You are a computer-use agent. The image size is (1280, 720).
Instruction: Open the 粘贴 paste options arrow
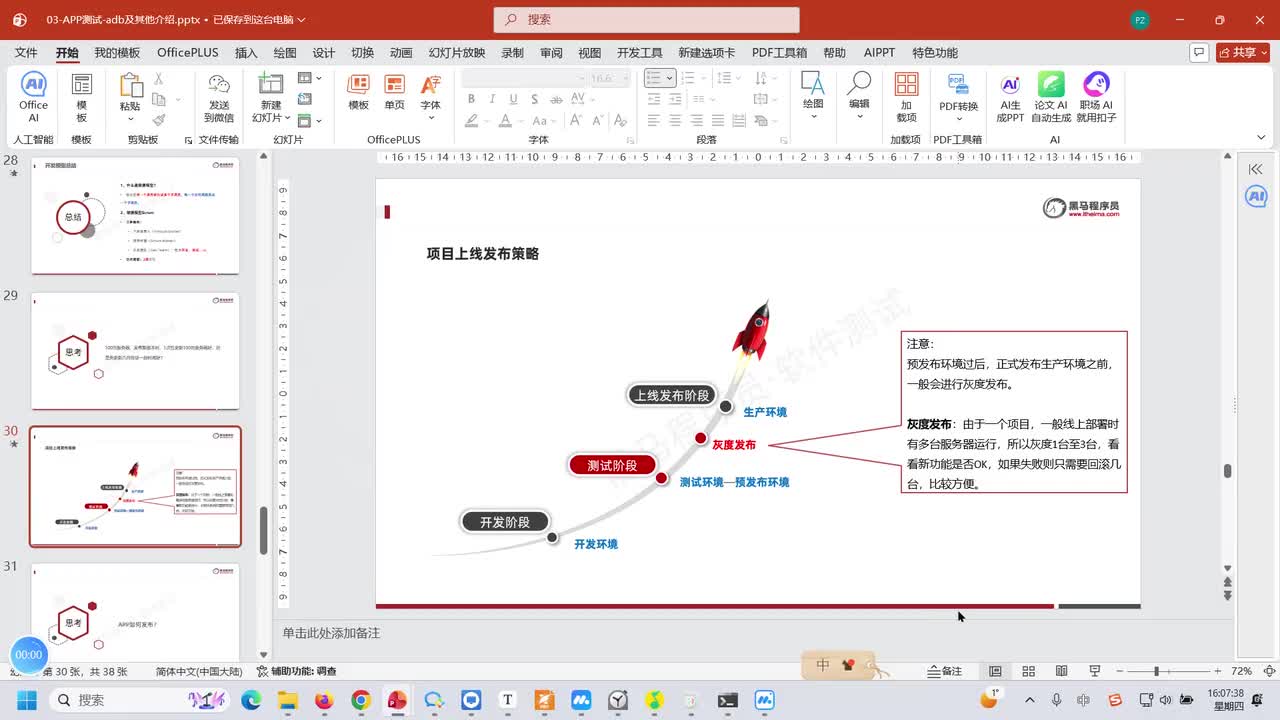(130, 118)
